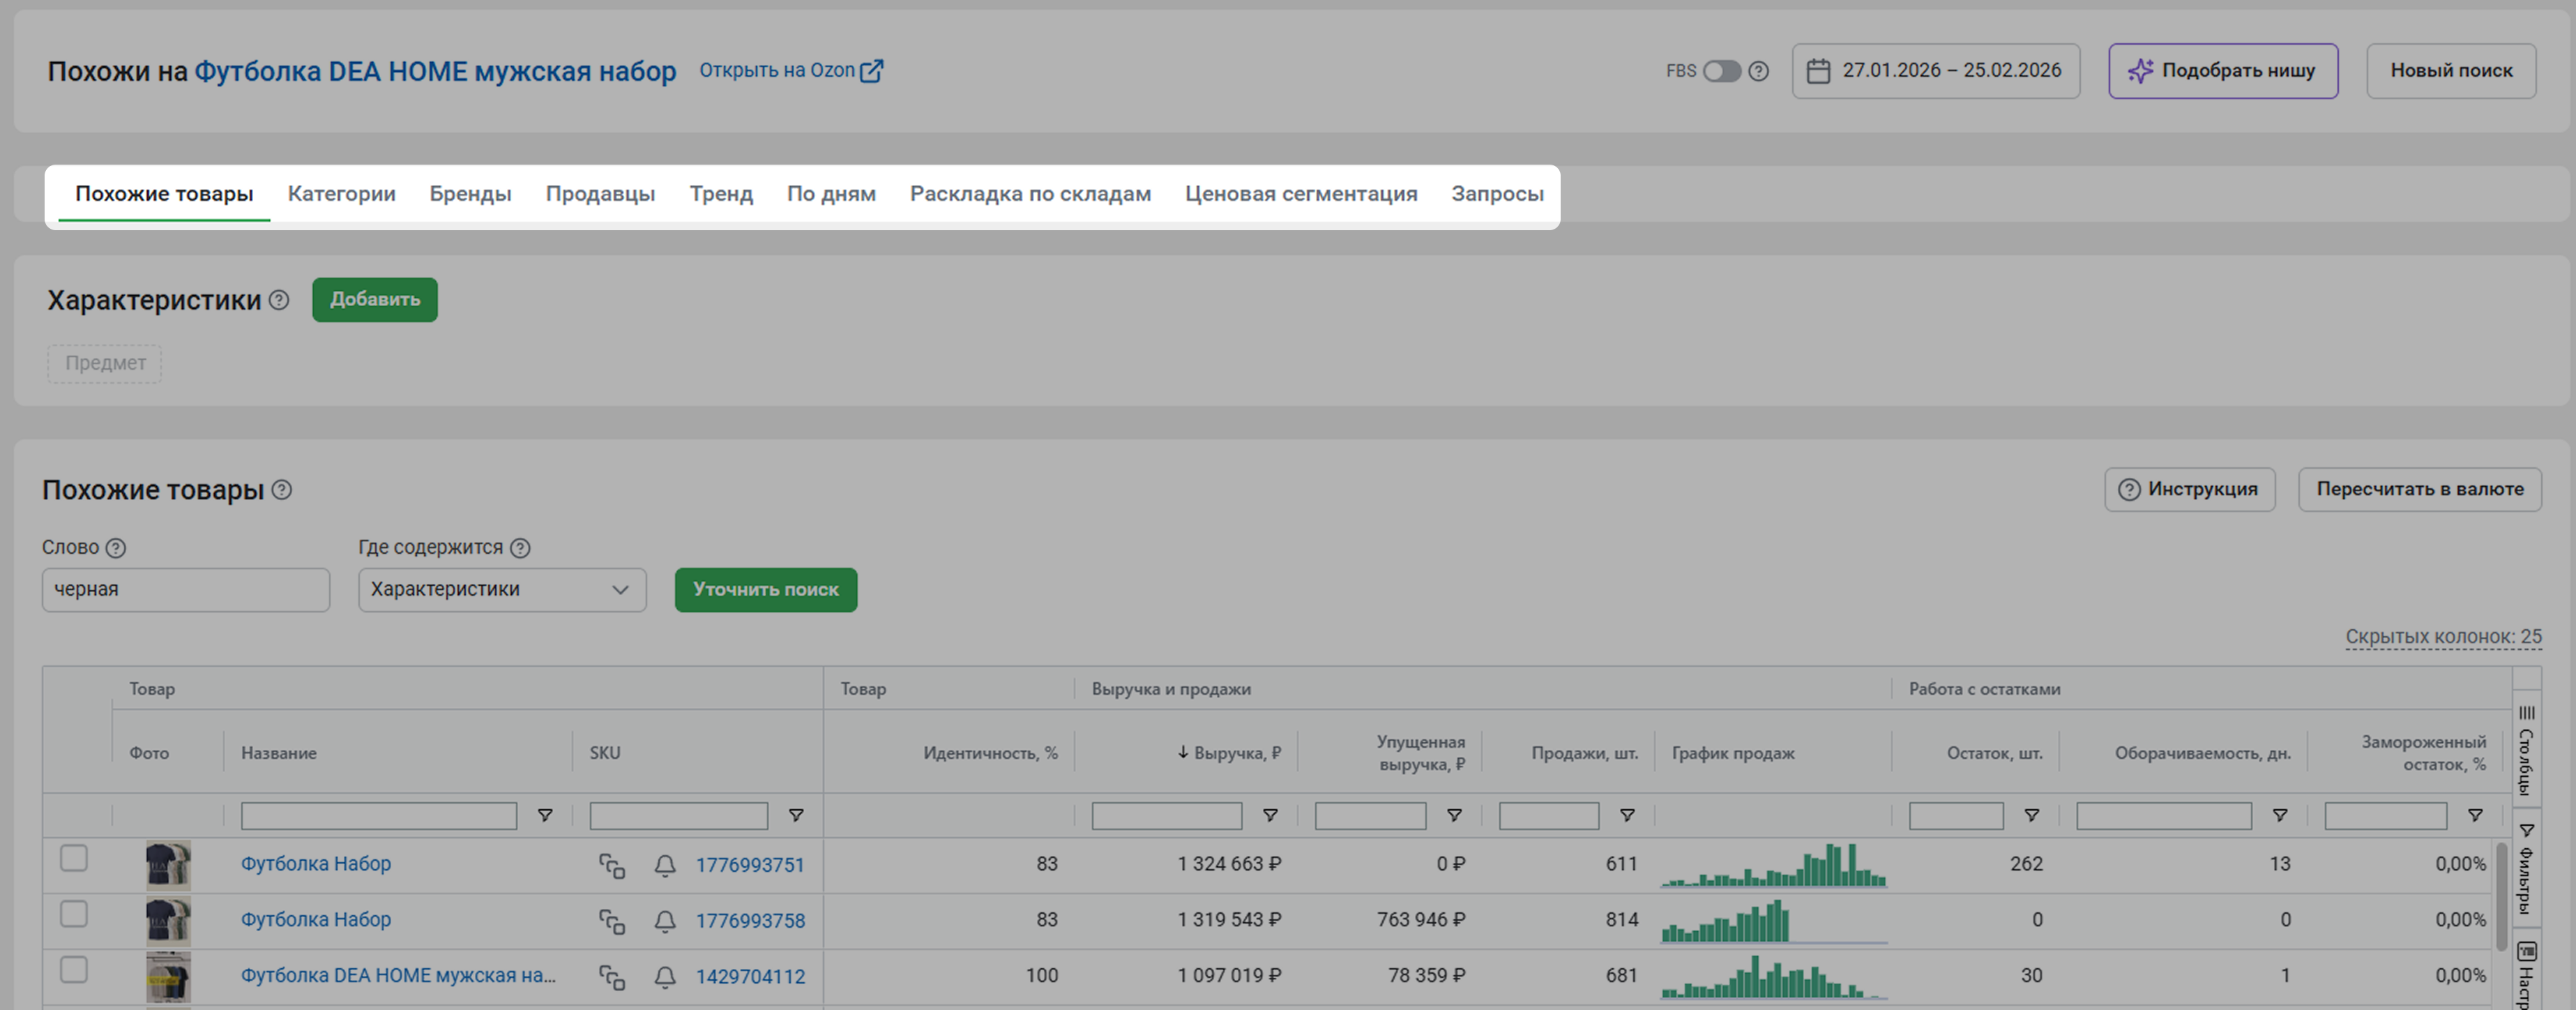The height and width of the screenshot is (1010, 2576).
Task: Click help icon next to Характеристики heading
Action: (x=279, y=300)
